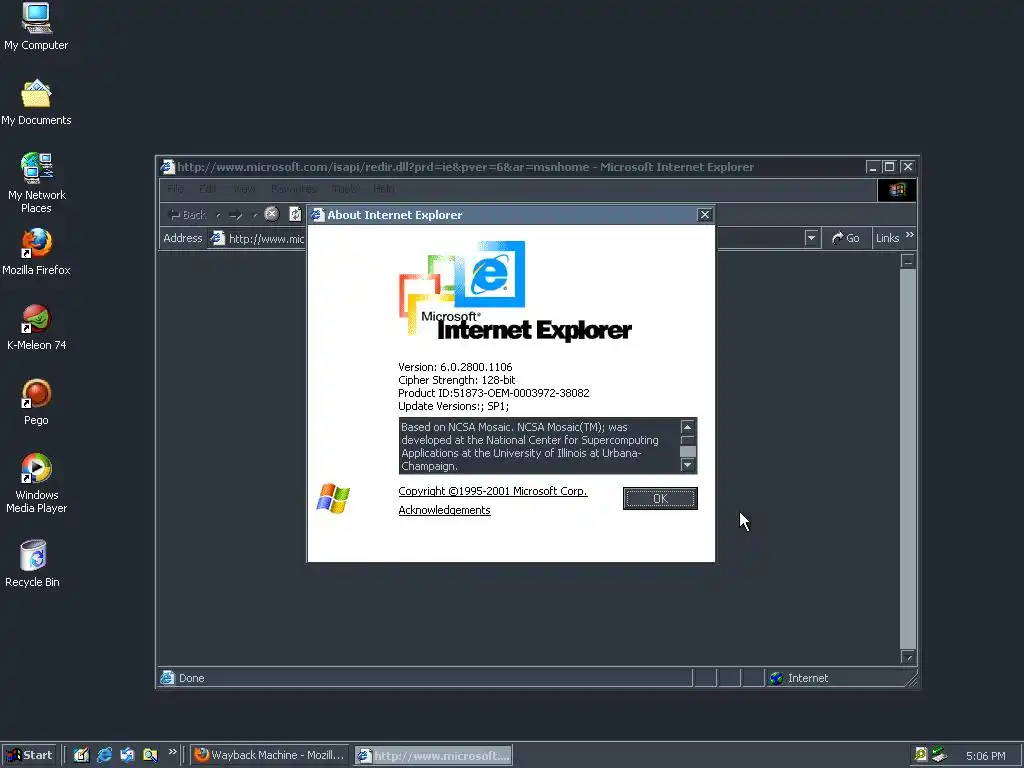Click the Cipher Strength: 128-bit text

coord(456,380)
